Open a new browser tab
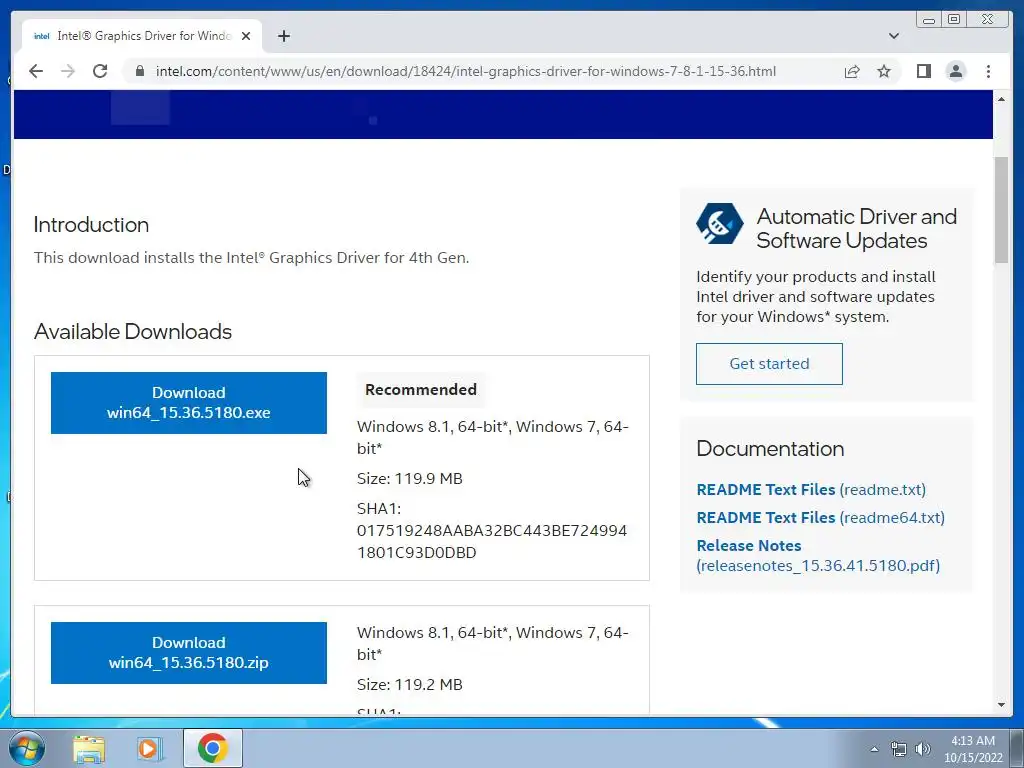The width and height of the screenshot is (1024, 768). tap(283, 36)
